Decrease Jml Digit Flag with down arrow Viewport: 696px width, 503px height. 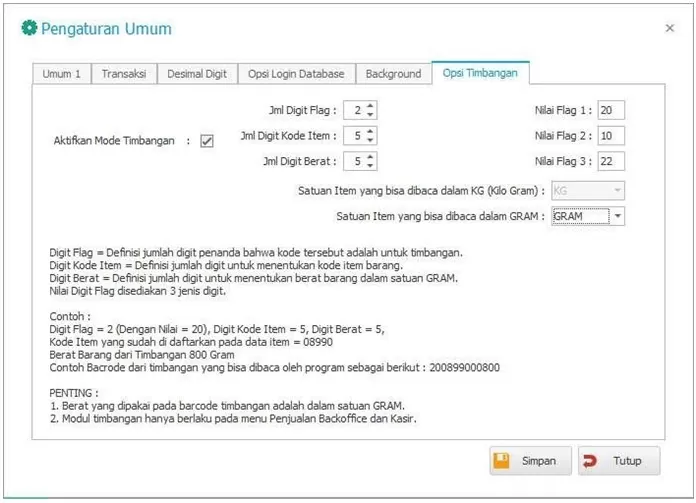tap(371, 115)
